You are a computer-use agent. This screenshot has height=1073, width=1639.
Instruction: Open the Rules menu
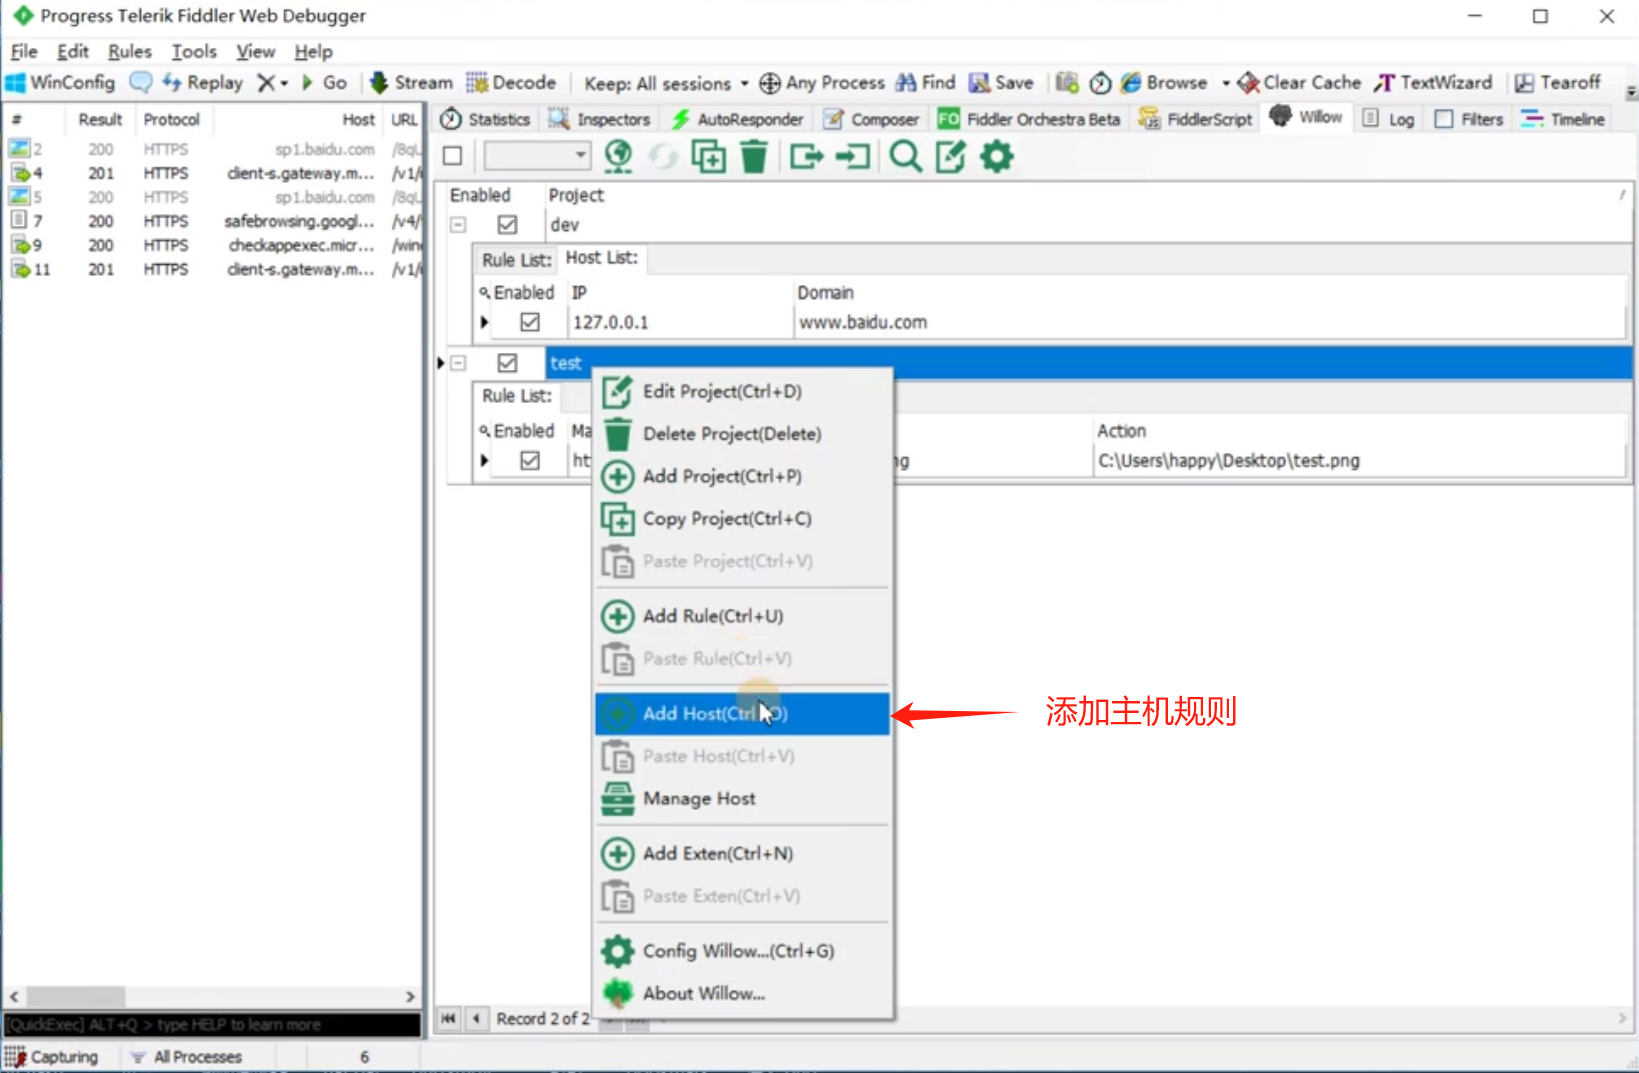(130, 52)
